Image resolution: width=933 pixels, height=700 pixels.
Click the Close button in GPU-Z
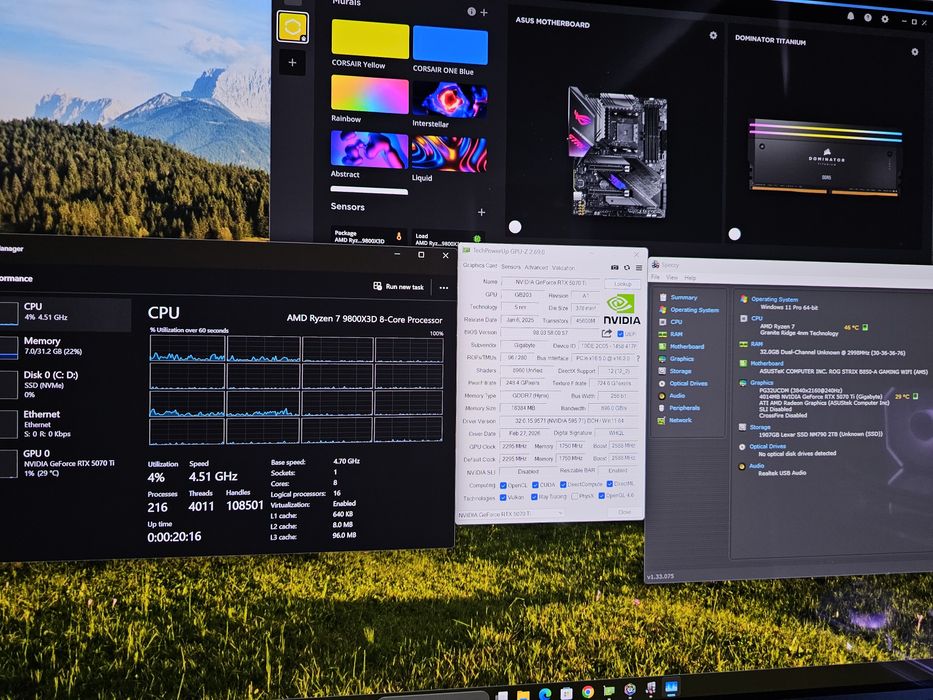(624, 512)
